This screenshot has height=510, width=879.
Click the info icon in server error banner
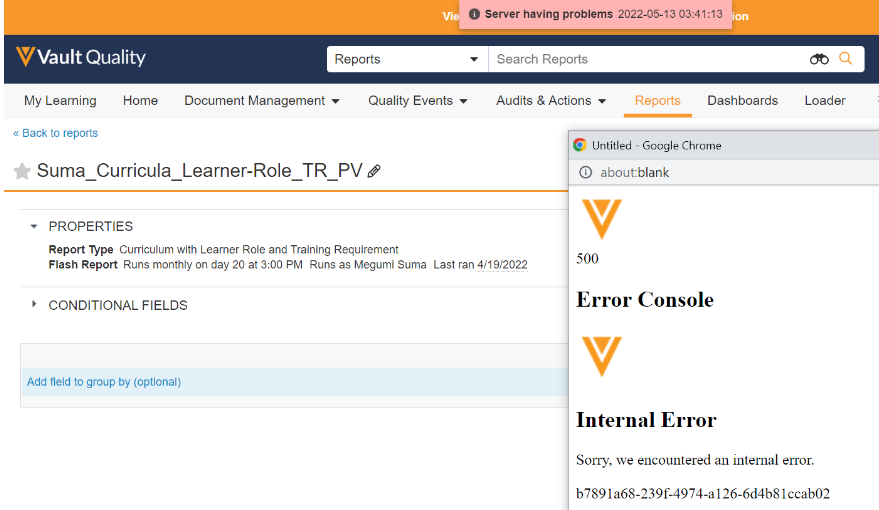pyautogui.click(x=474, y=15)
